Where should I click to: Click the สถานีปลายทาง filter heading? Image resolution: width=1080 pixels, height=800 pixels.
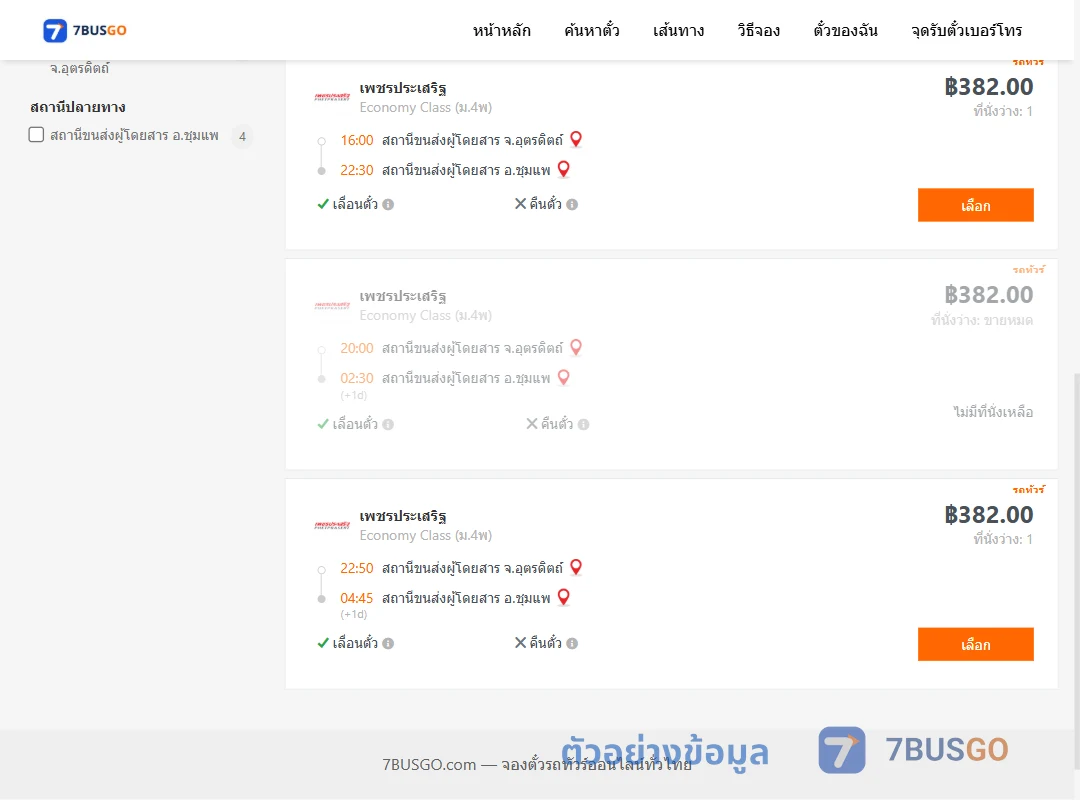pyautogui.click(x=78, y=107)
